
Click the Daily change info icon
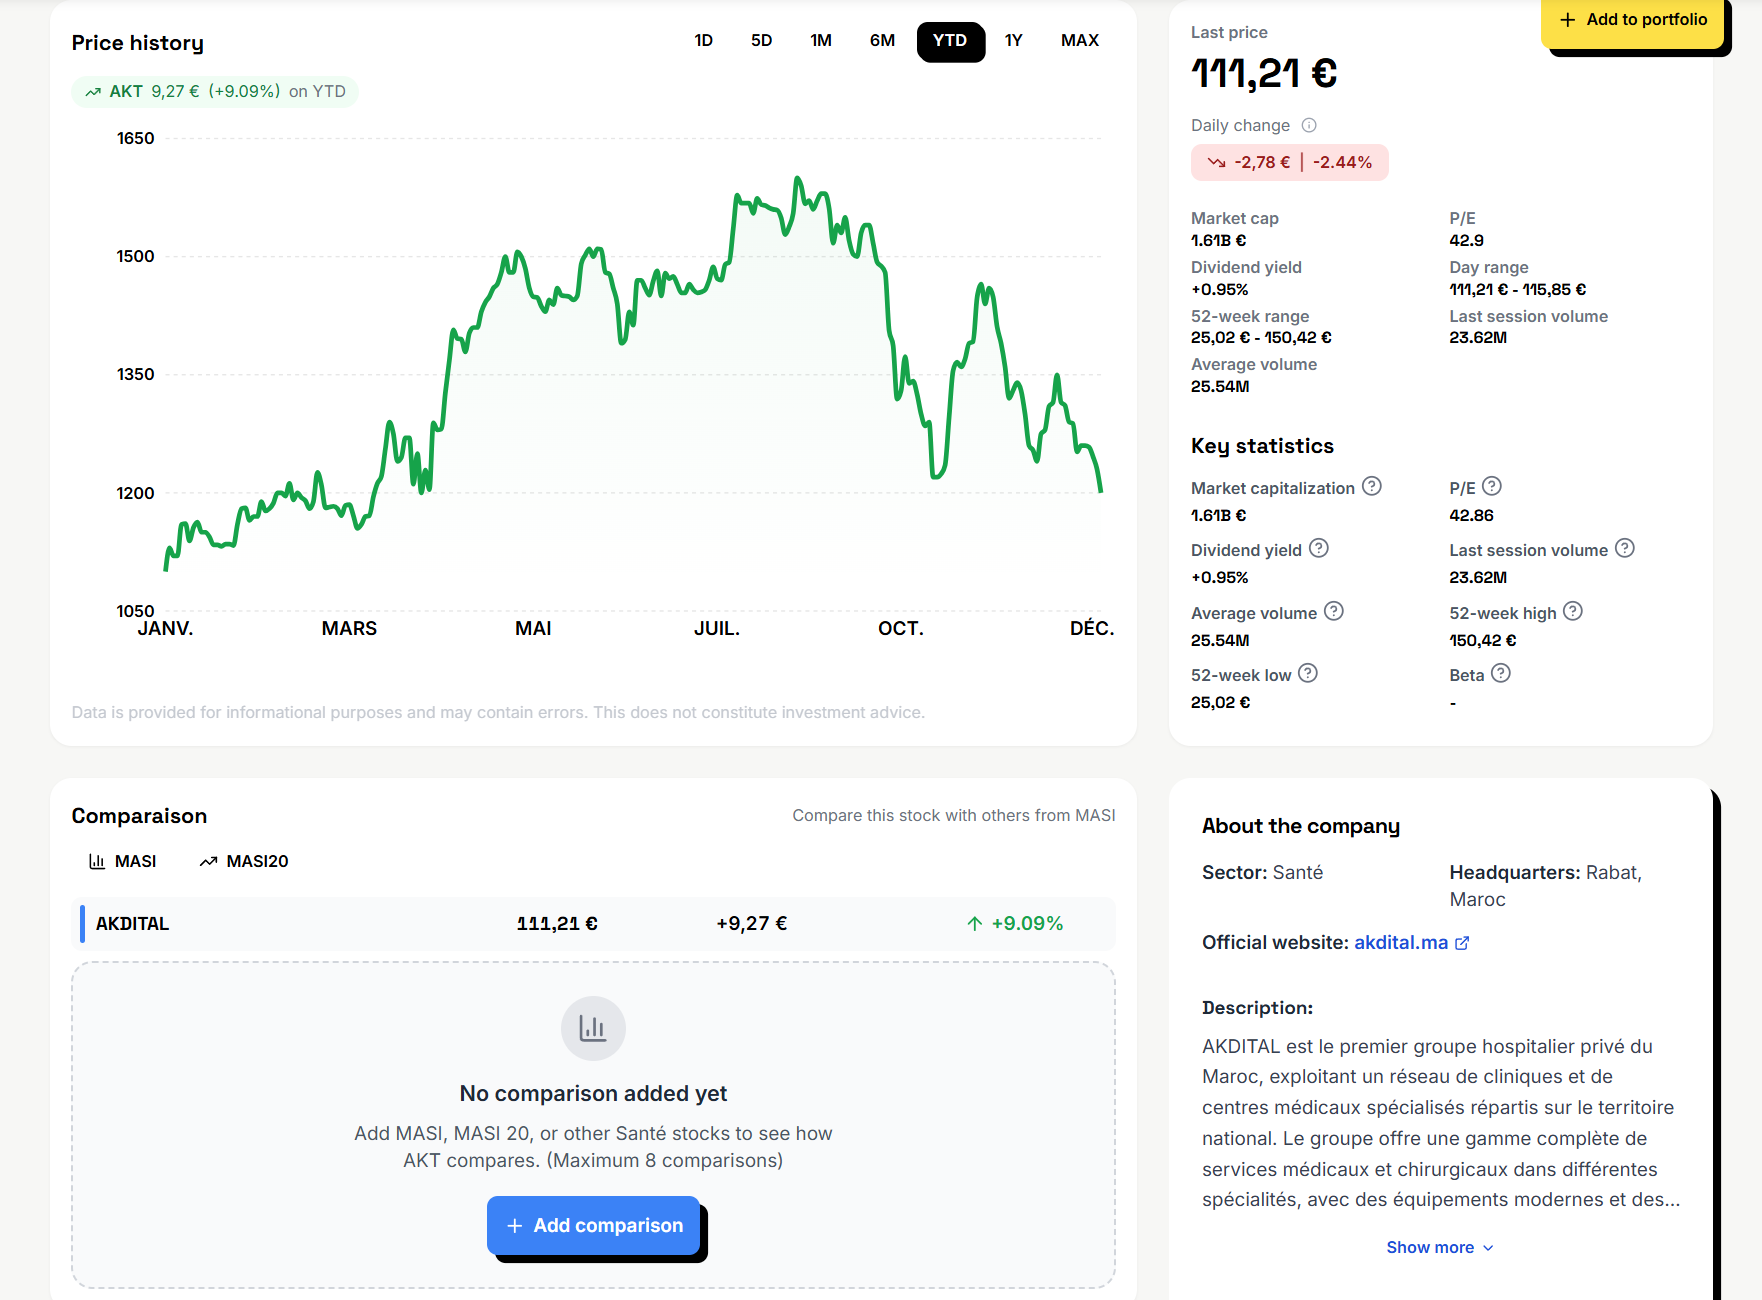1309,125
